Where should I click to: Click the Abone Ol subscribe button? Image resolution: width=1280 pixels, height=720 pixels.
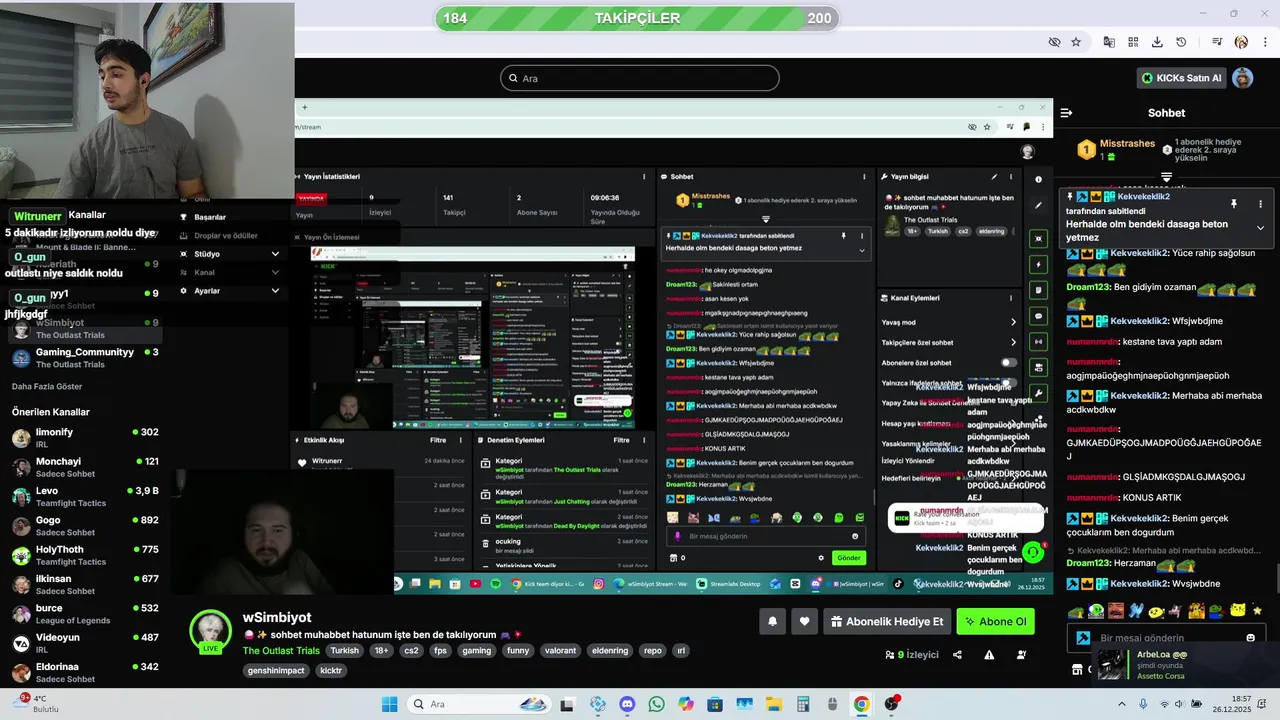(995, 622)
